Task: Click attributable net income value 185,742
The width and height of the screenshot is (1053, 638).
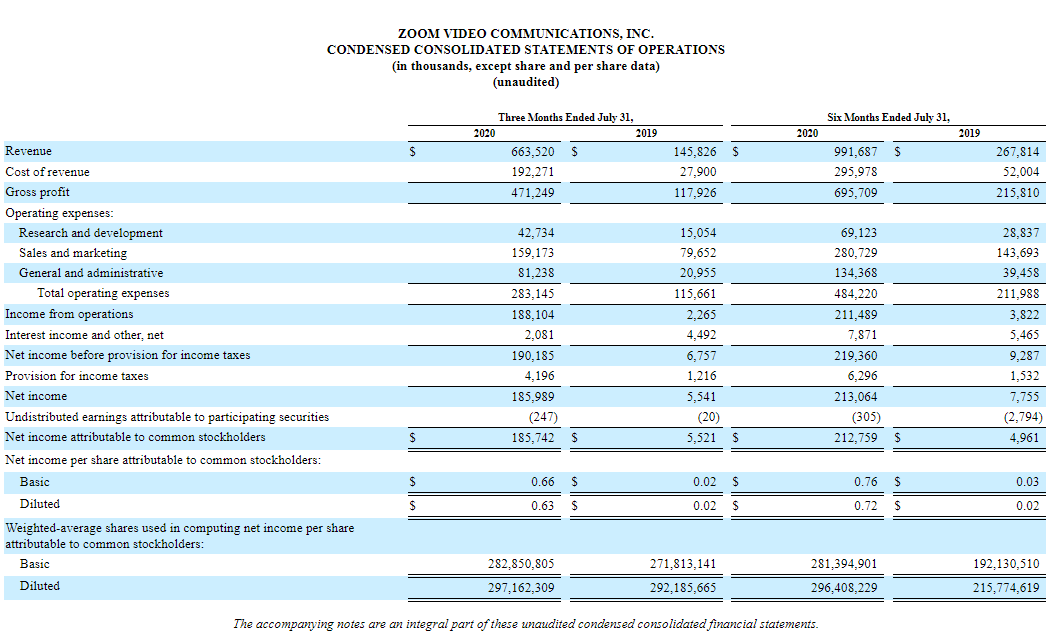Action: pos(533,438)
